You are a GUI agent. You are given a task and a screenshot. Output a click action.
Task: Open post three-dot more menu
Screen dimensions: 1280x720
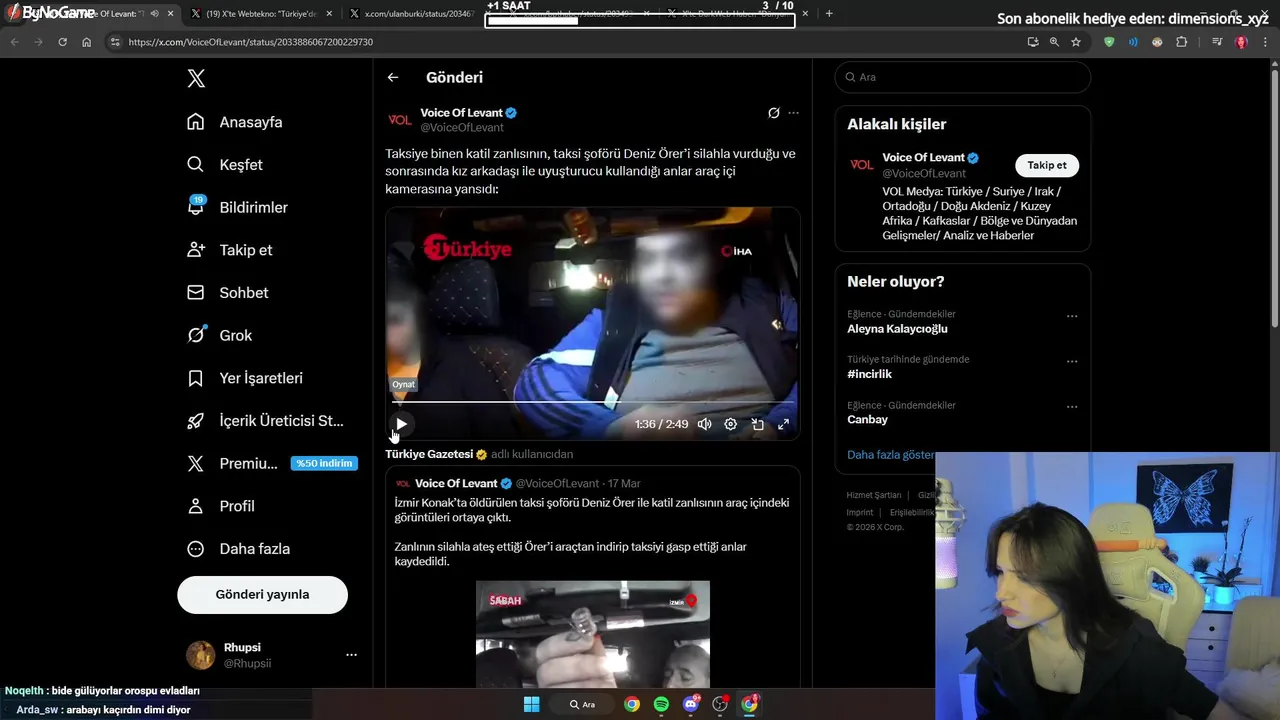click(x=793, y=113)
